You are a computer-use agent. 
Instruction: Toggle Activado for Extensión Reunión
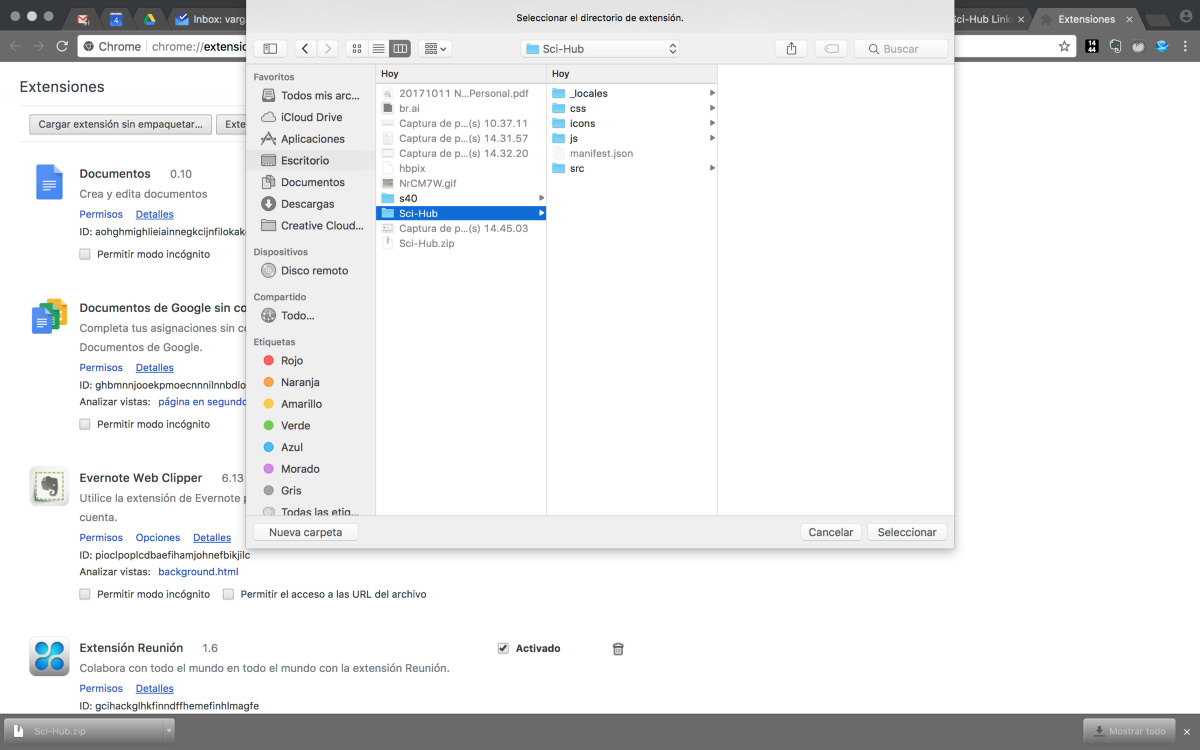(x=503, y=648)
